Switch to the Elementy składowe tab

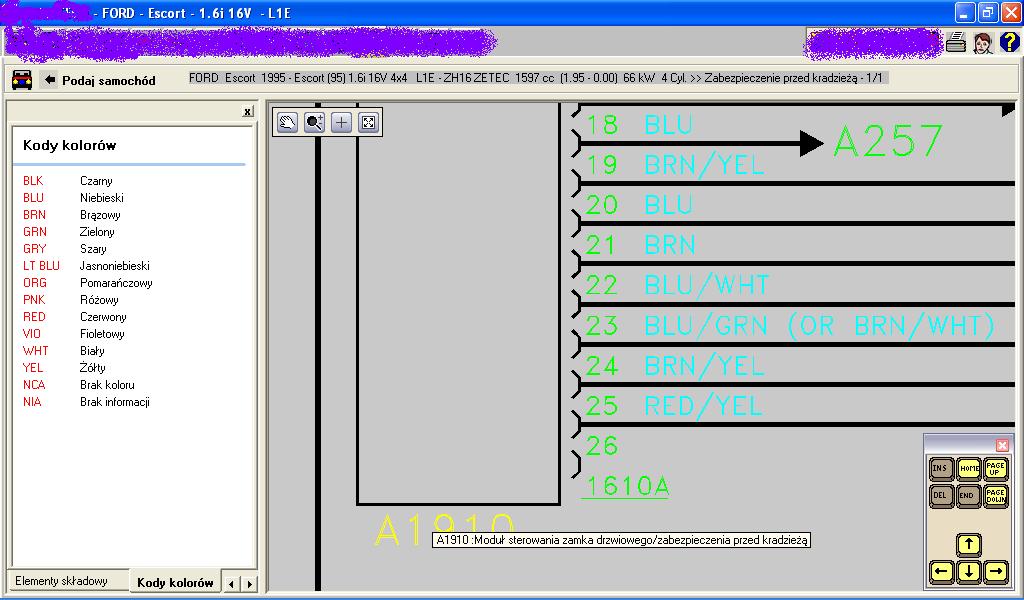[62, 582]
